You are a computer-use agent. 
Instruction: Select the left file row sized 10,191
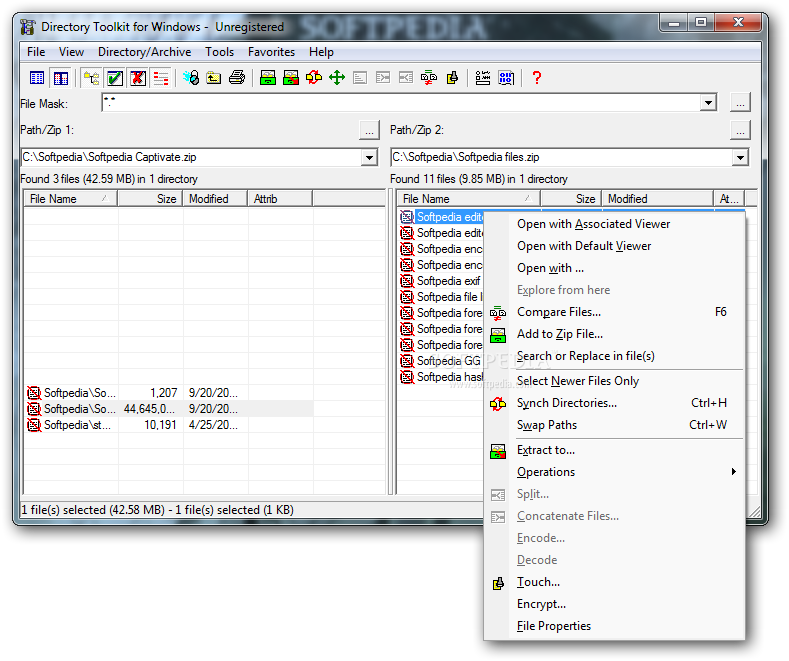click(x=169, y=426)
